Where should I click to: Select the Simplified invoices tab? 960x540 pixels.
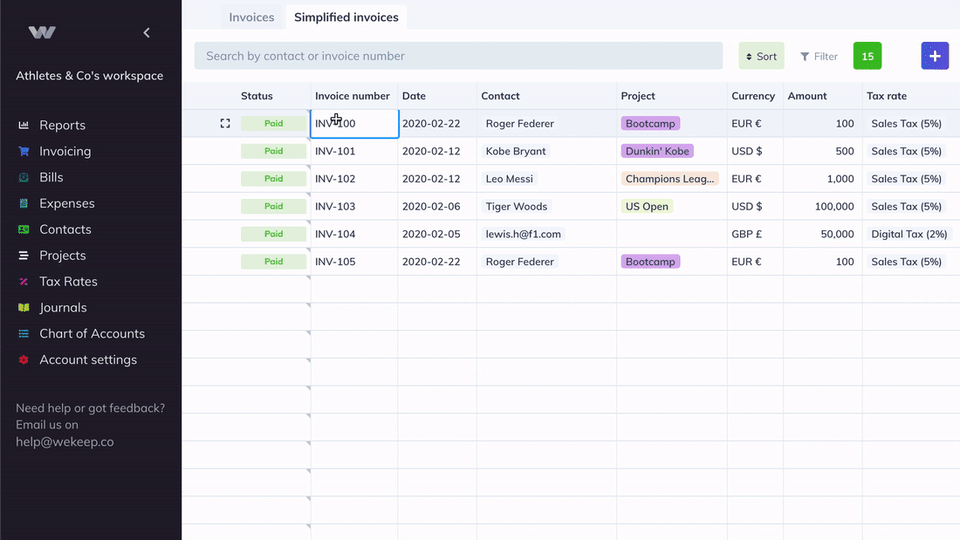(346, 17)
